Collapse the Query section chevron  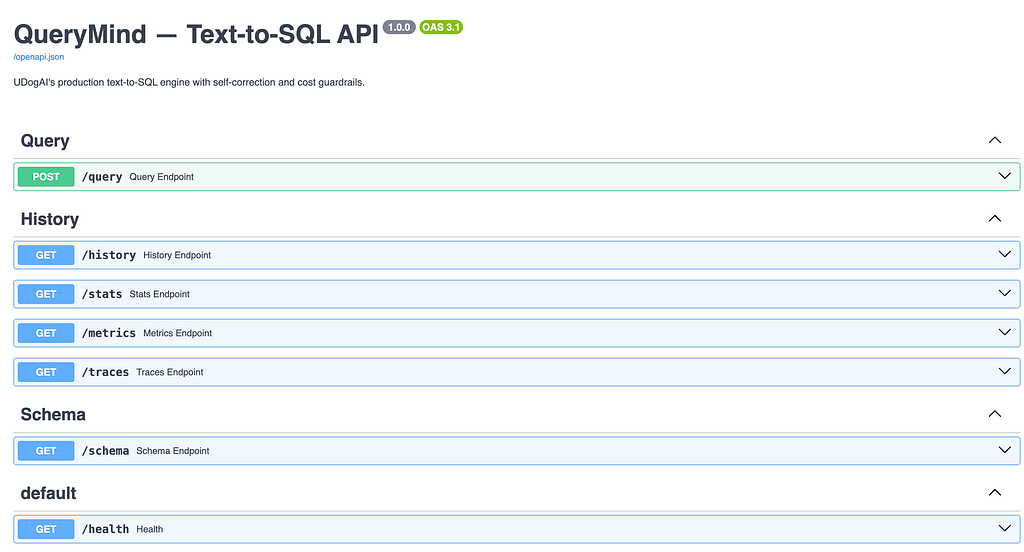[995, 140]
